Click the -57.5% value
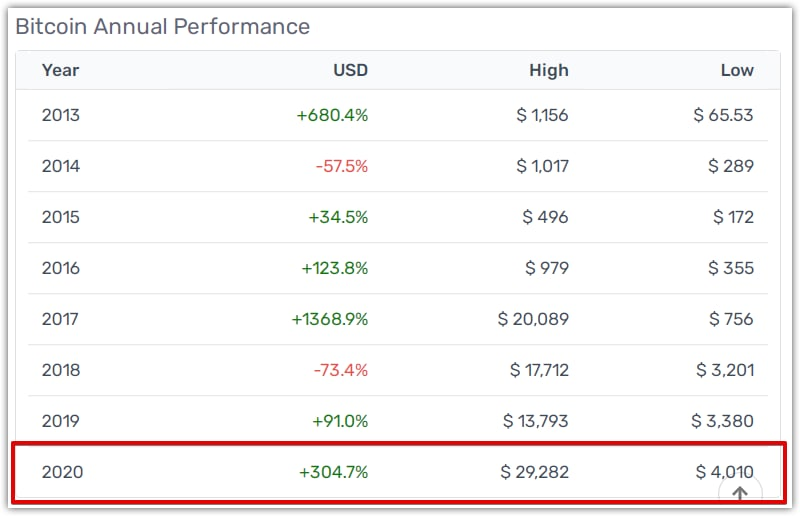Image resolution: width=800 pixels, height=516 pixels. pos(341,166)
